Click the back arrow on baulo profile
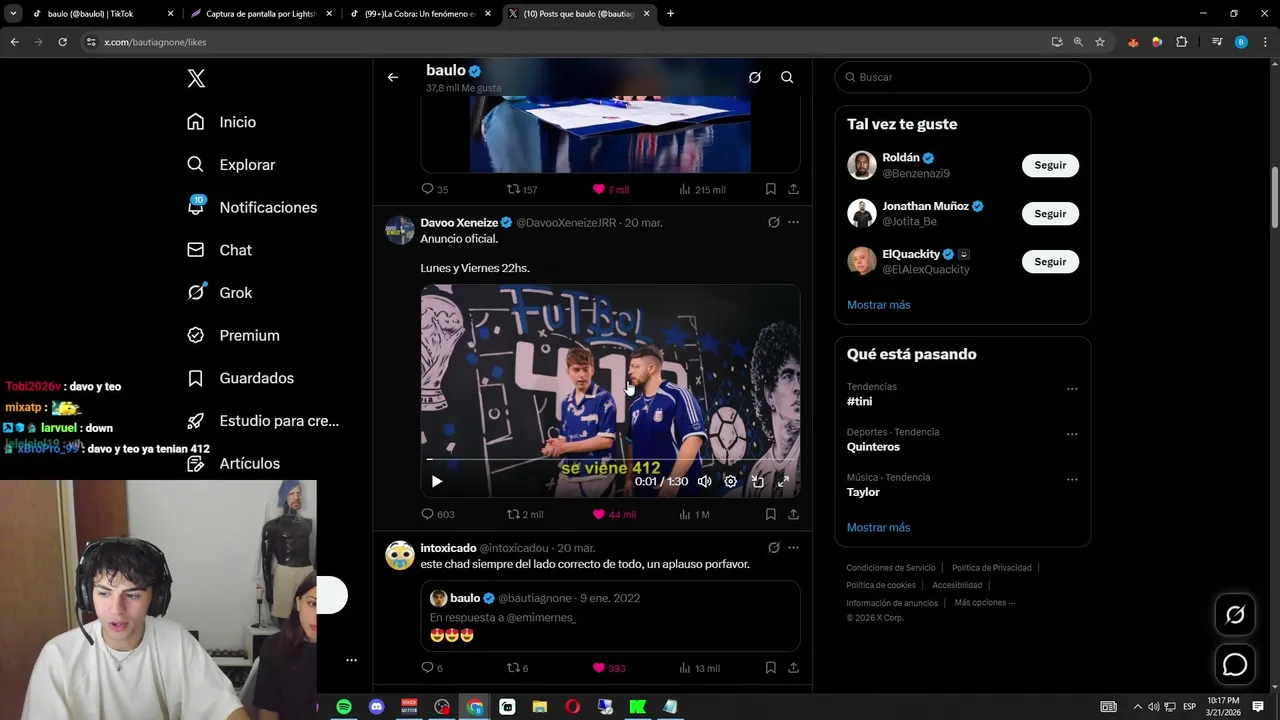The image size is (1280, 720). tap(393, 77)
